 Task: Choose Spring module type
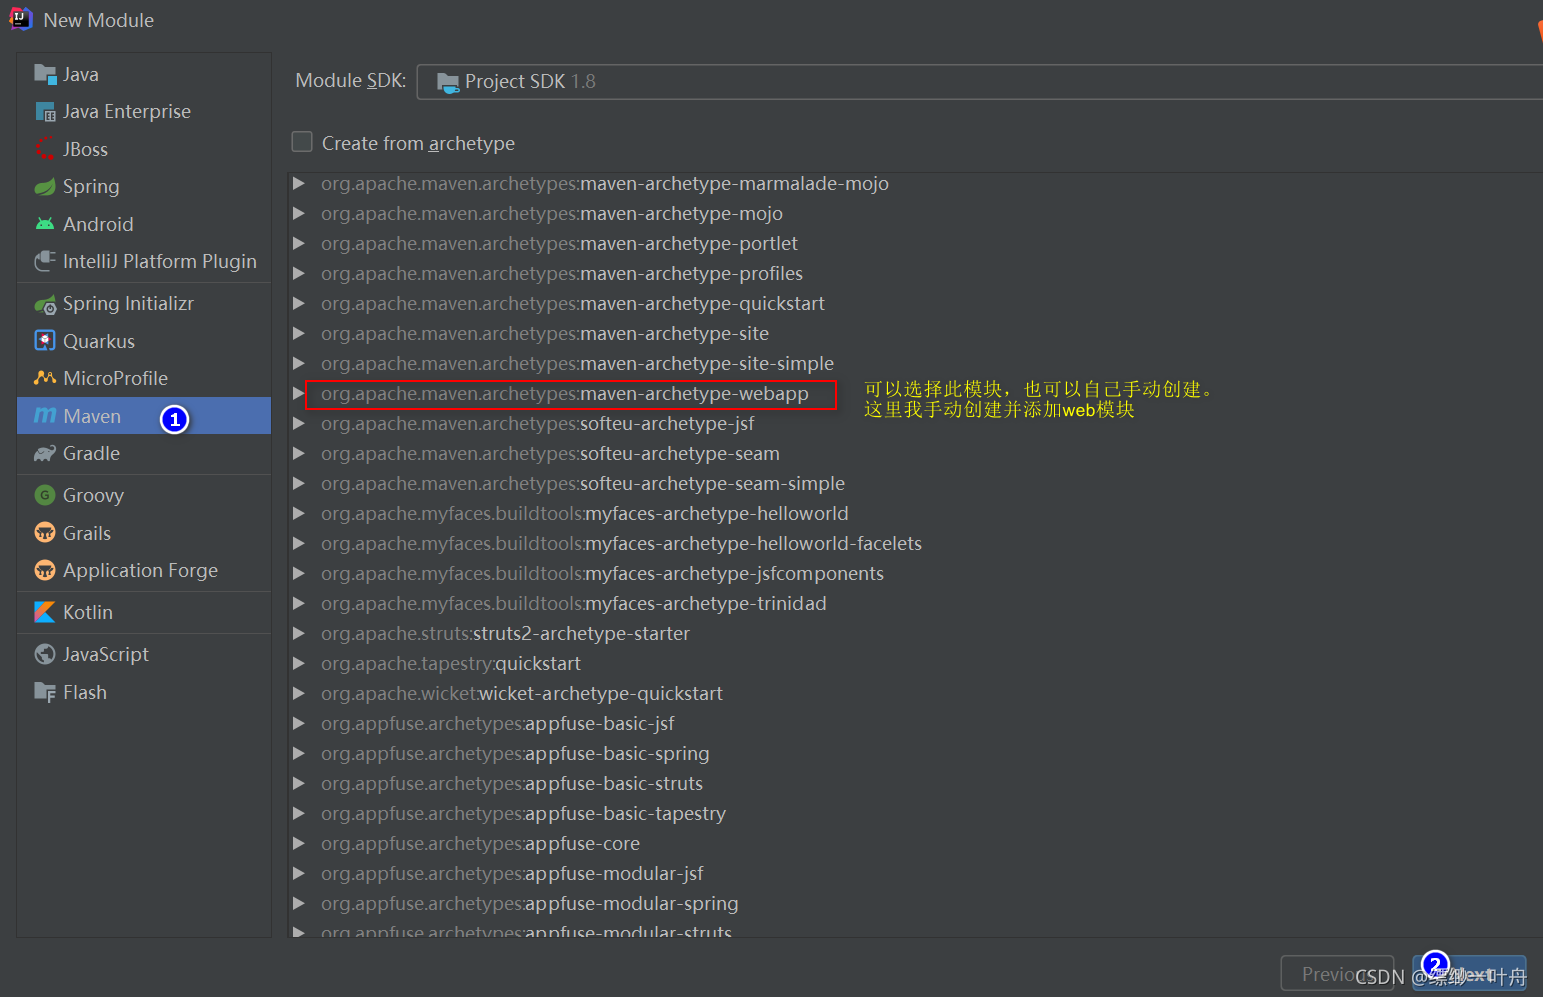(x=144, y=186)
